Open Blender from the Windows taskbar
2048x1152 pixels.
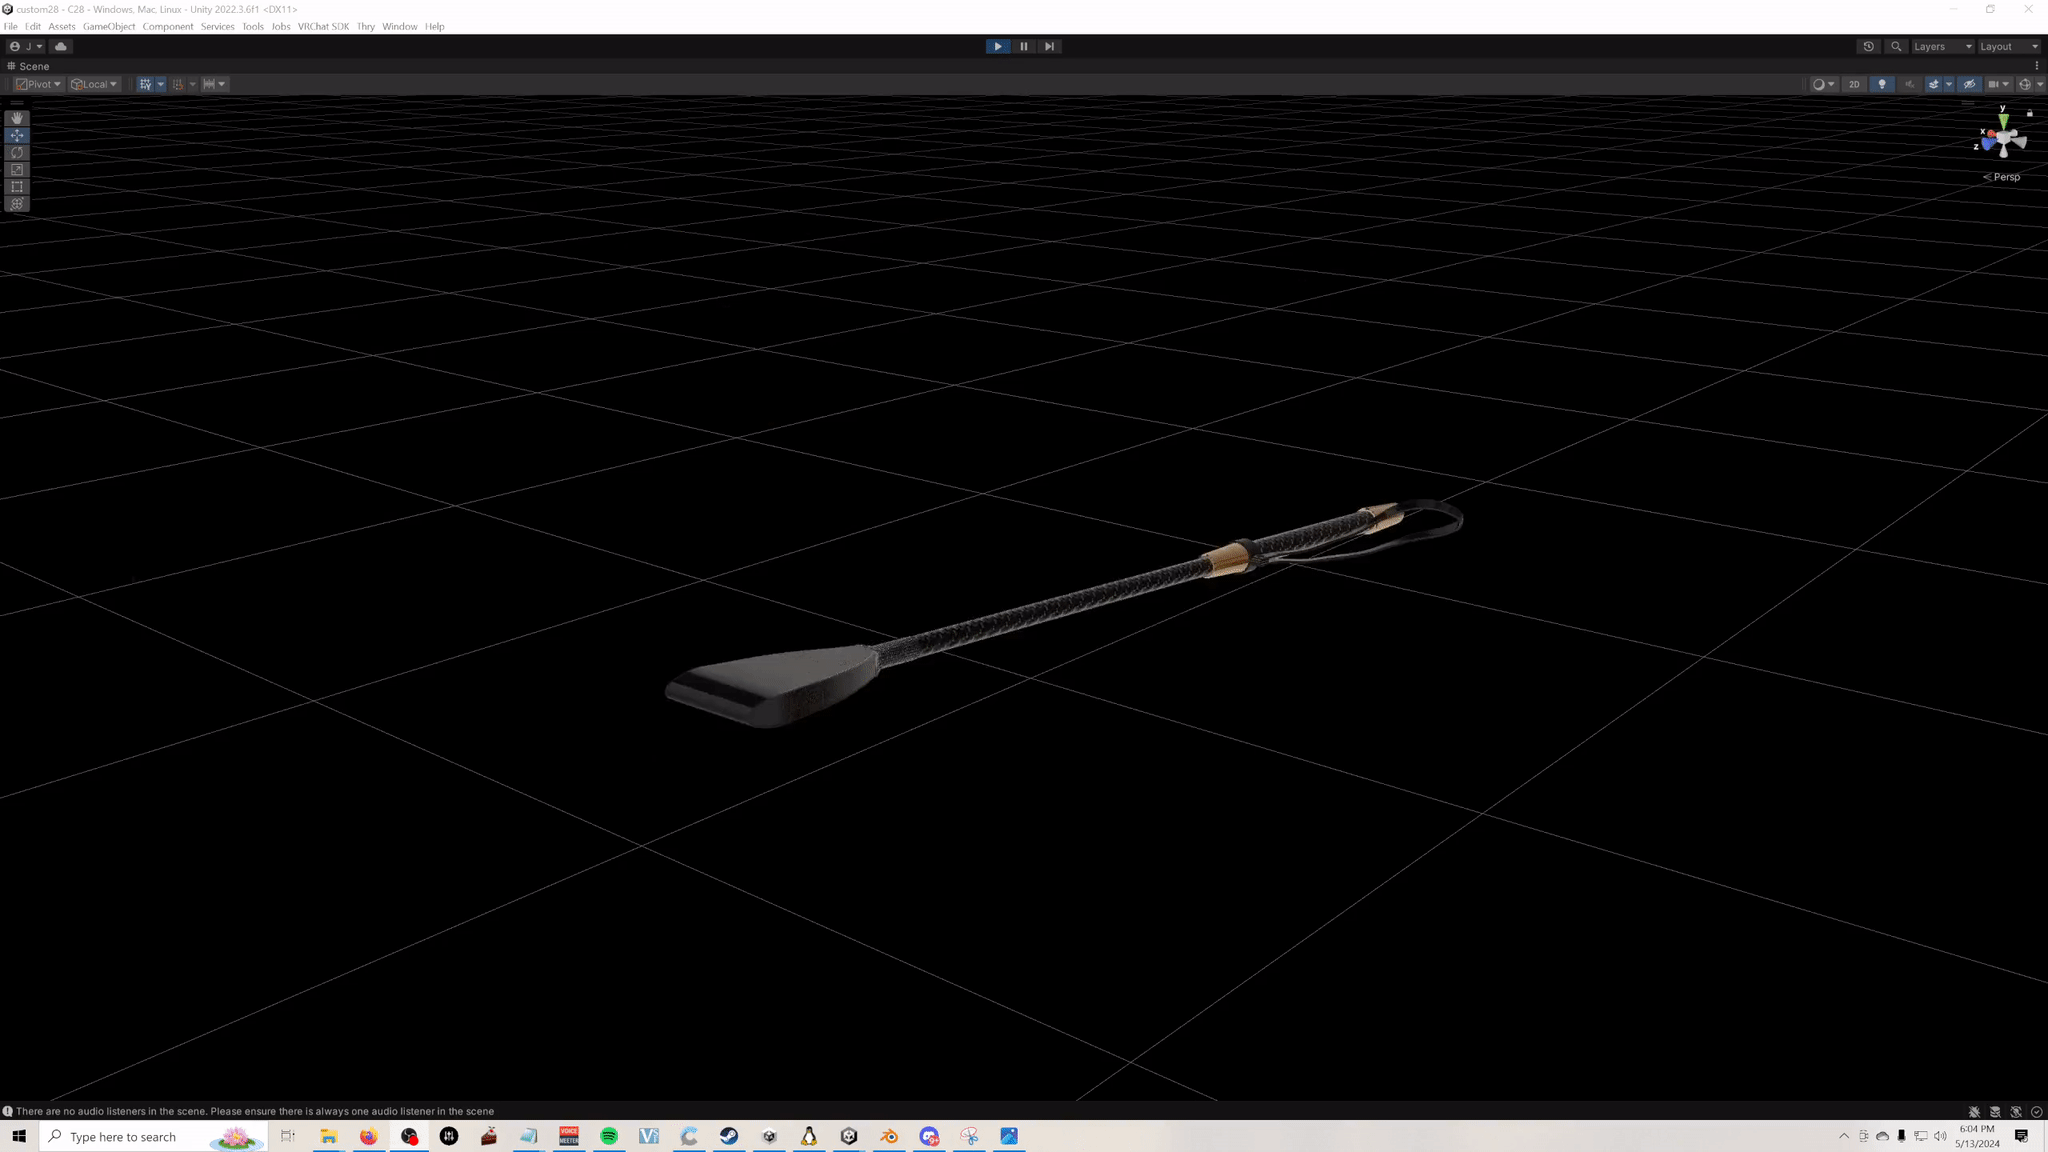[889, 1136]
